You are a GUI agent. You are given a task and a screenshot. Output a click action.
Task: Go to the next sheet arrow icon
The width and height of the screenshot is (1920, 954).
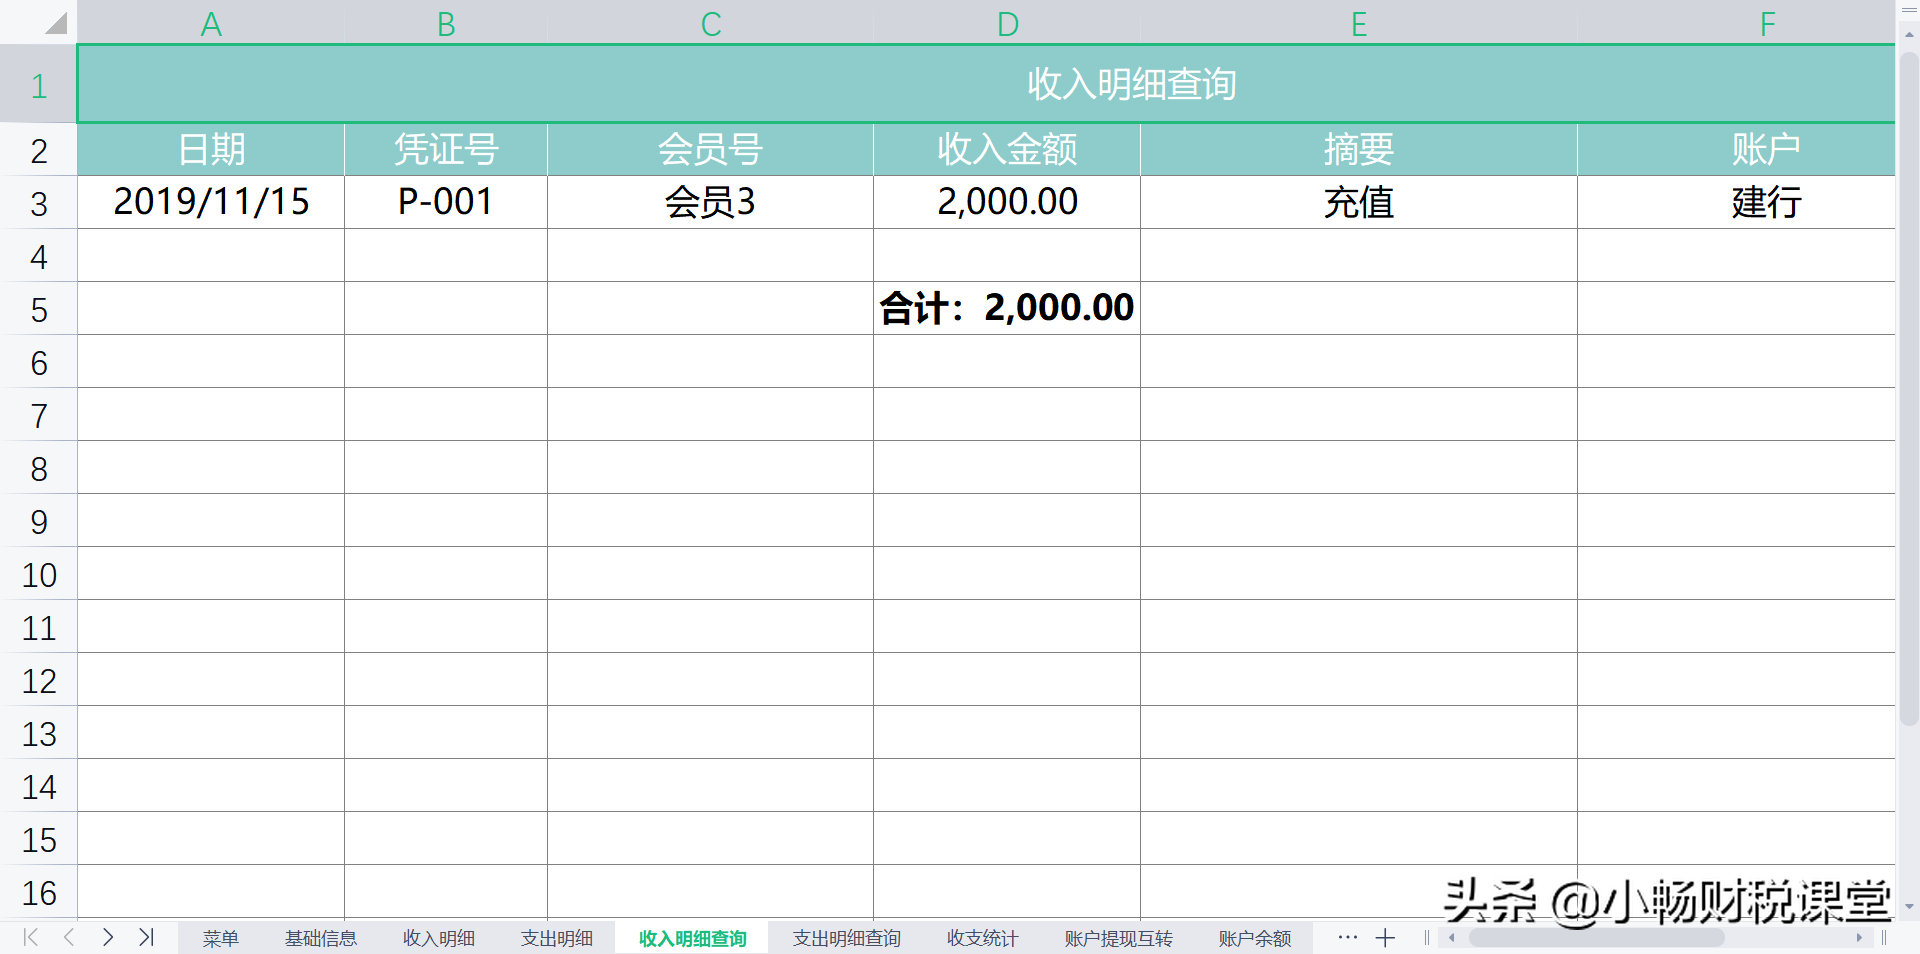108,938
